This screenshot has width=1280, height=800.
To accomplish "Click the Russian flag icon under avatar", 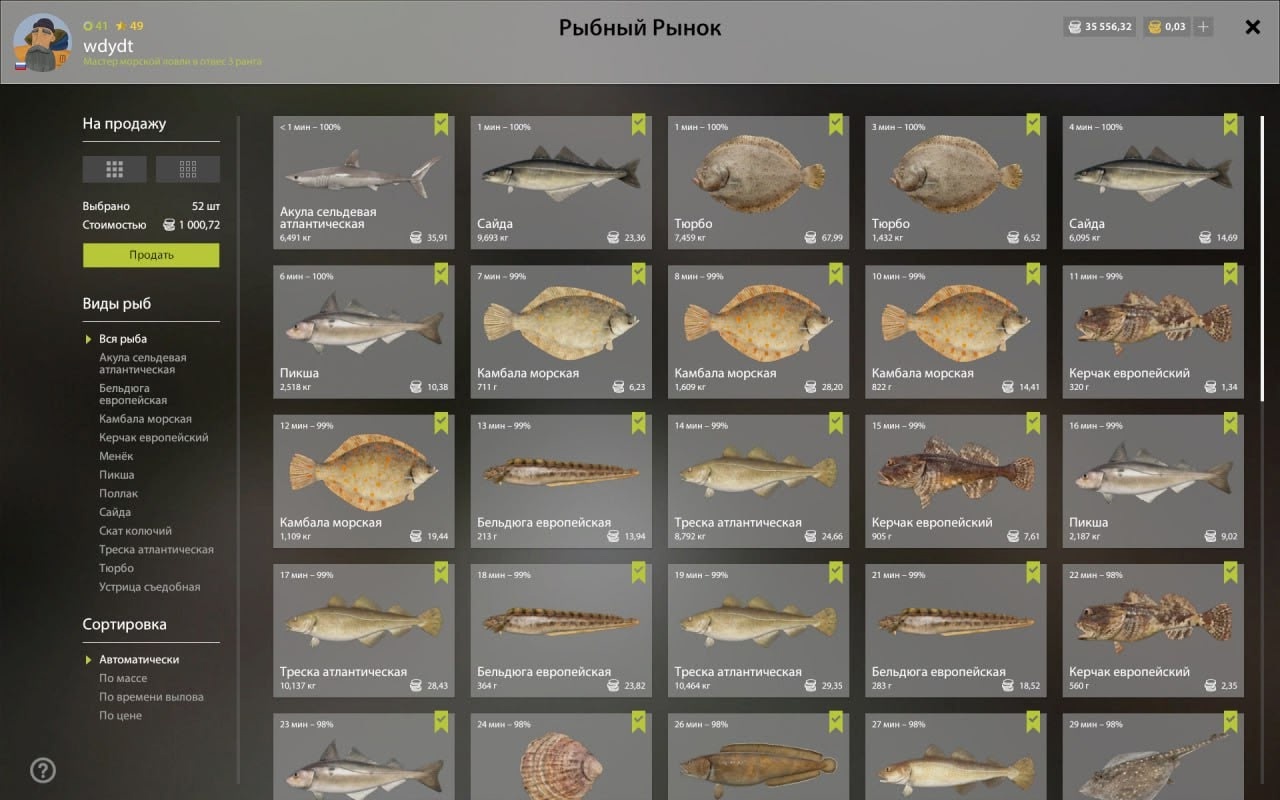I will (19, 65).
